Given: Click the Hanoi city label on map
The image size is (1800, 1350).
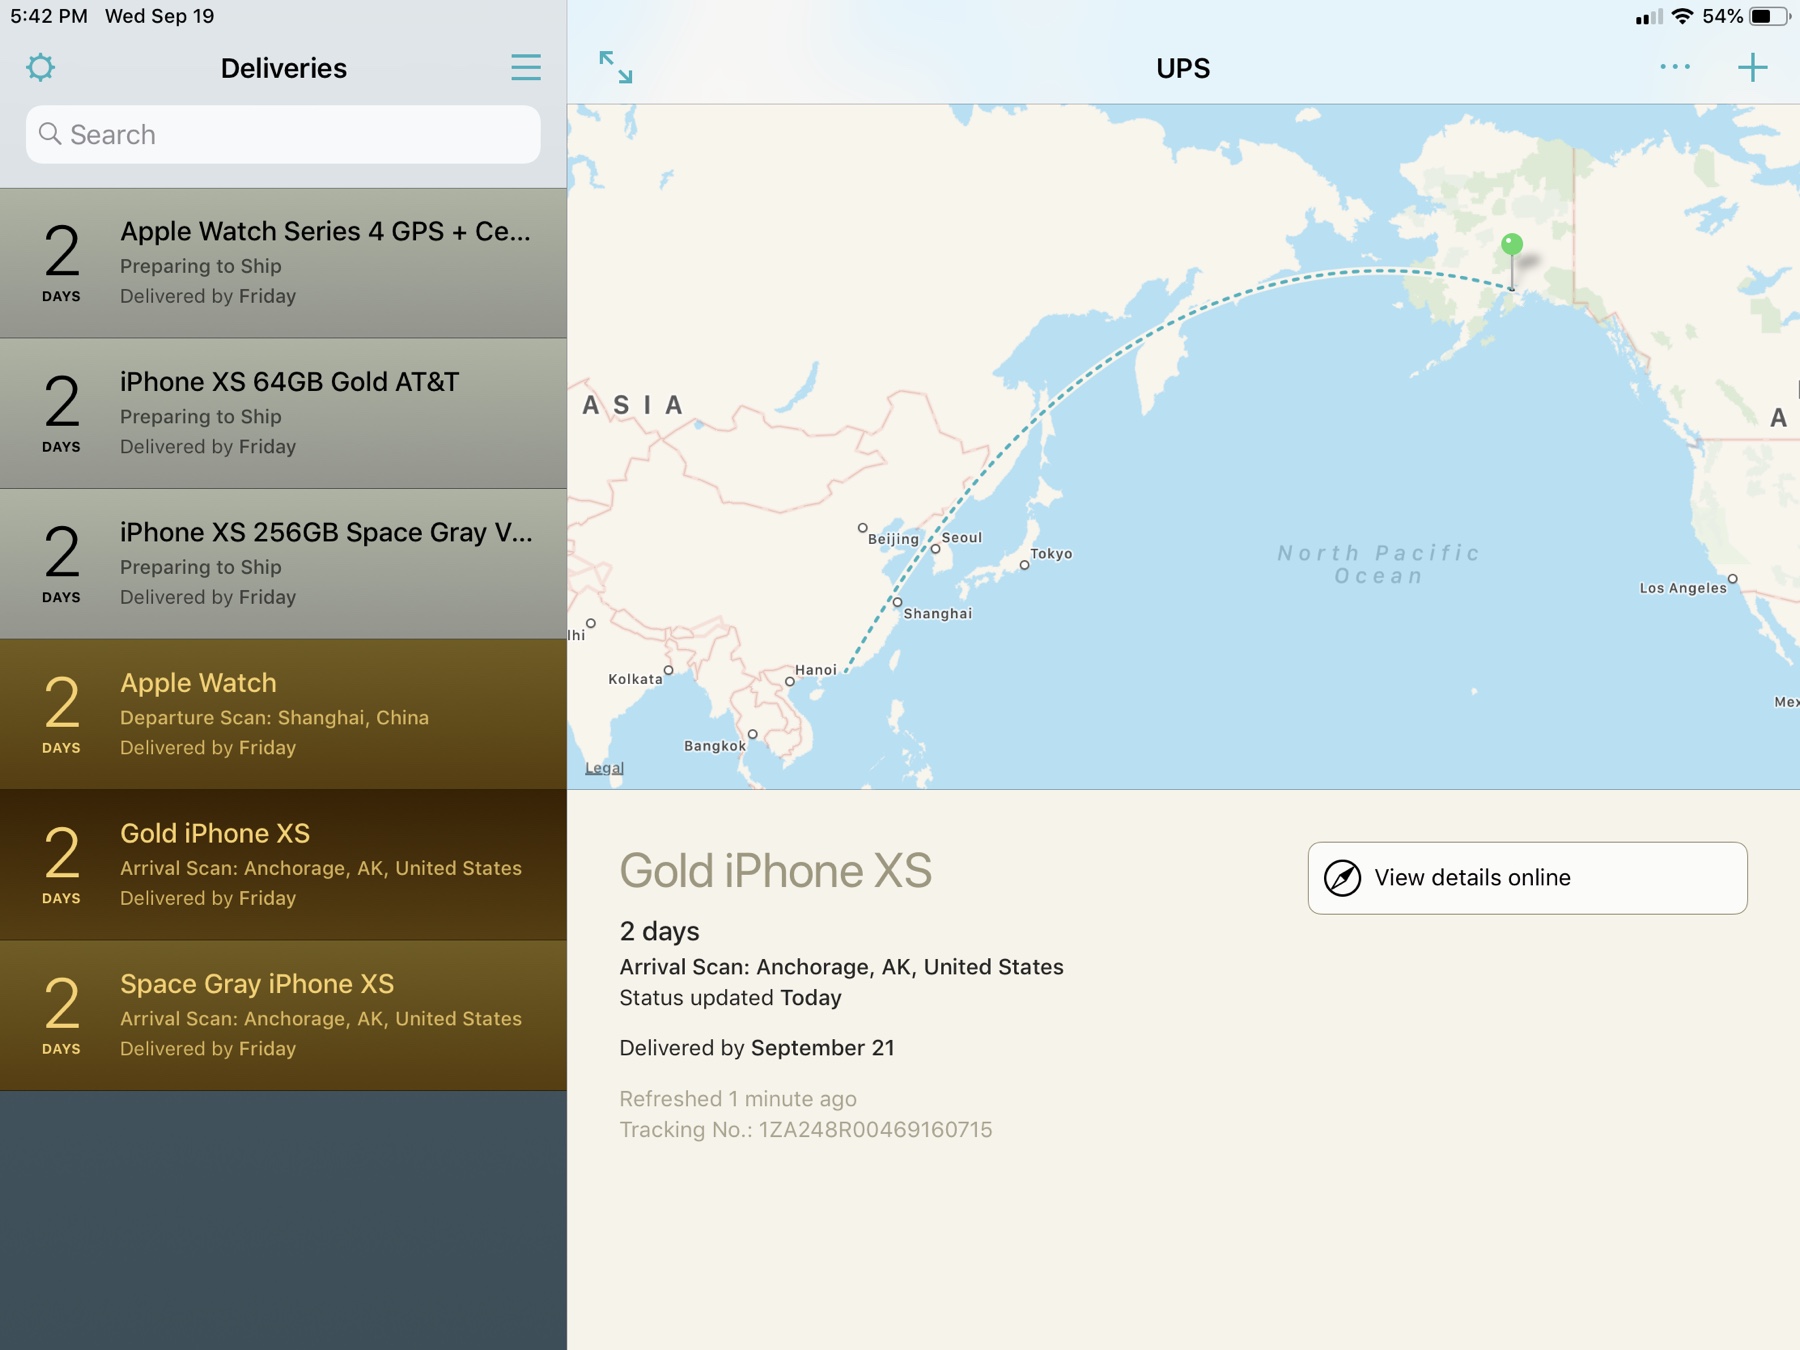Looking at the screenshot, I should click(816, 670).
